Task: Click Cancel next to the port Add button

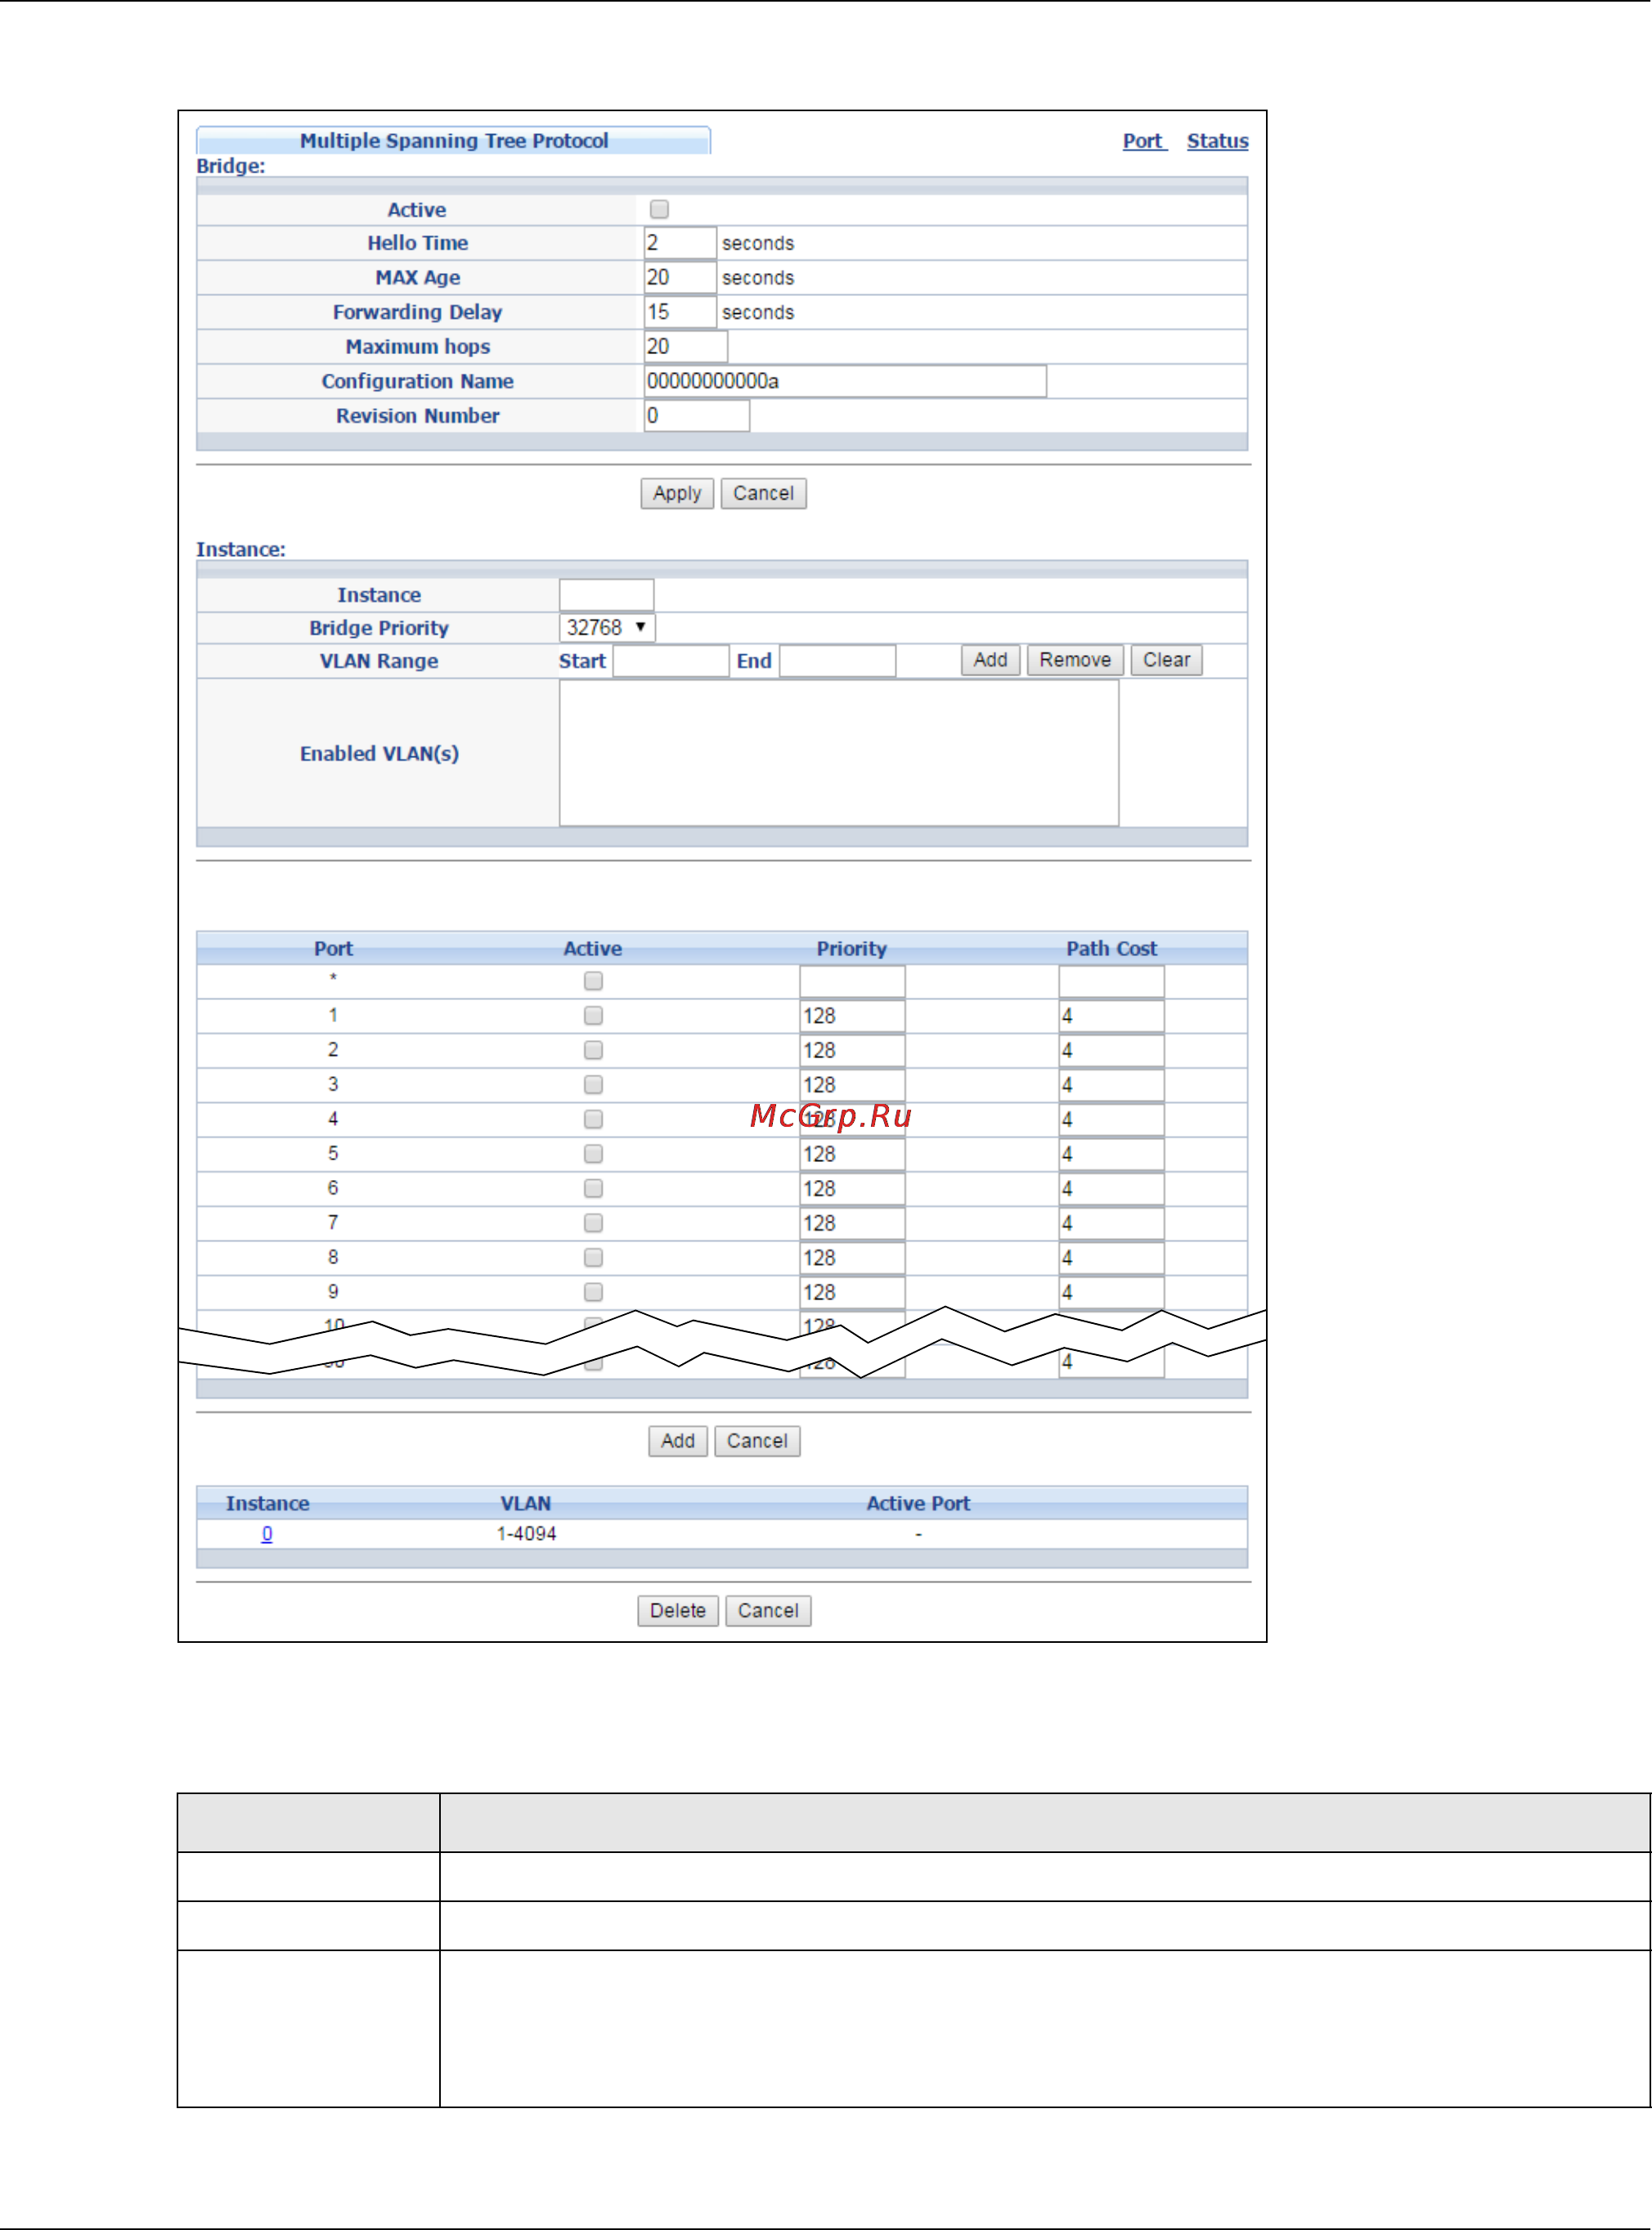Action: pos(757,1442)
